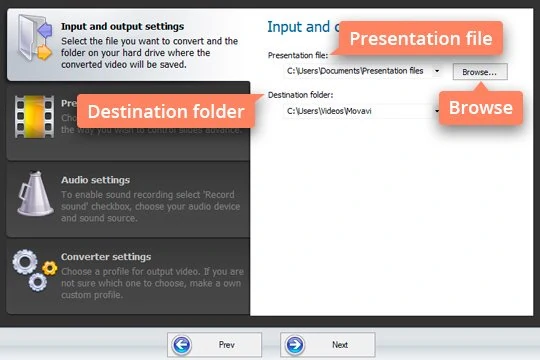Expand the Destination folder dropdown arrow
Viewport: 540px width, 360px height.
[436, 111]
